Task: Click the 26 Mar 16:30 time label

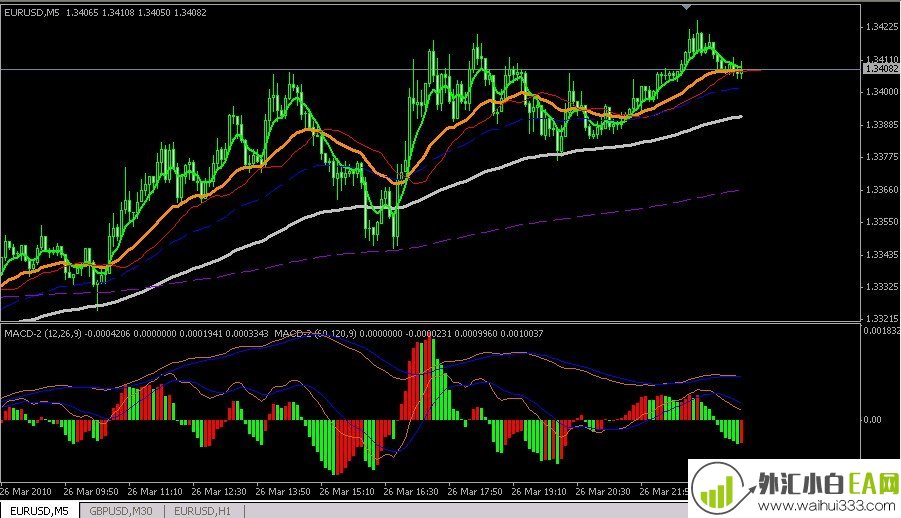Action: point(412,493)
